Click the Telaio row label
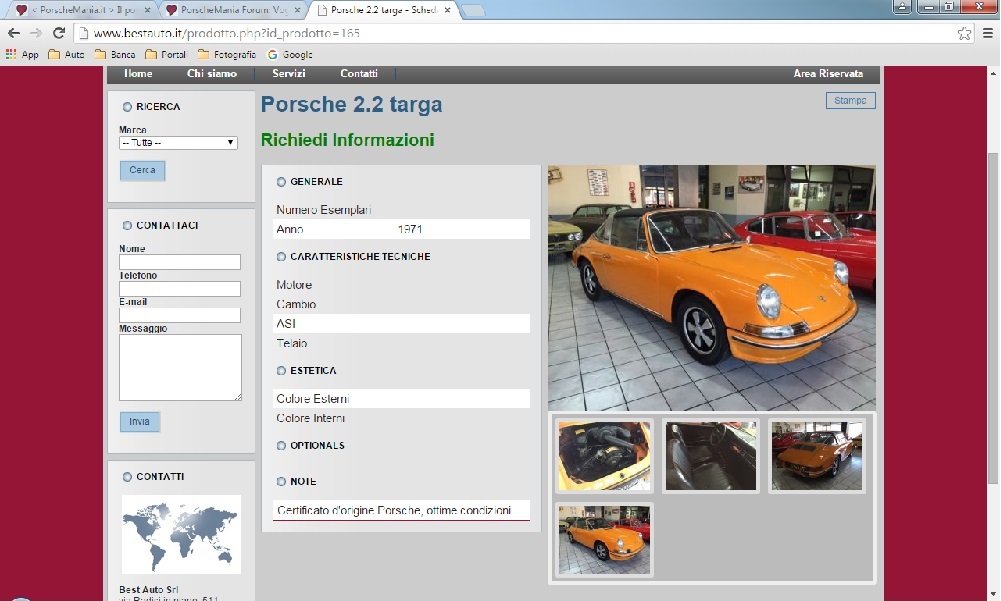1001x601 pixels. (x=292, y=343)
